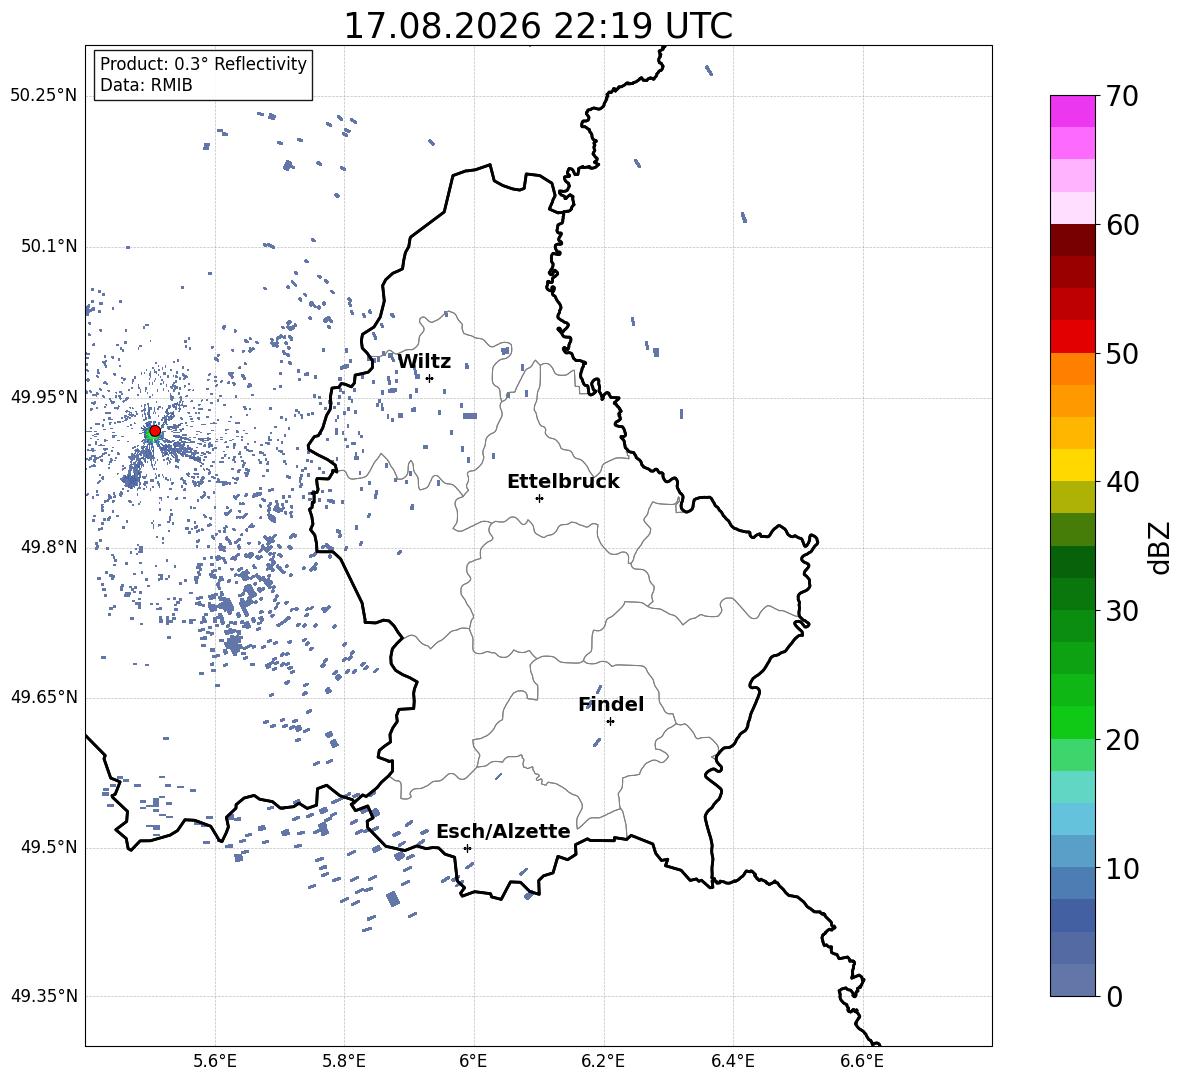Click the 6°E longitude axis label

(473, 1061)
